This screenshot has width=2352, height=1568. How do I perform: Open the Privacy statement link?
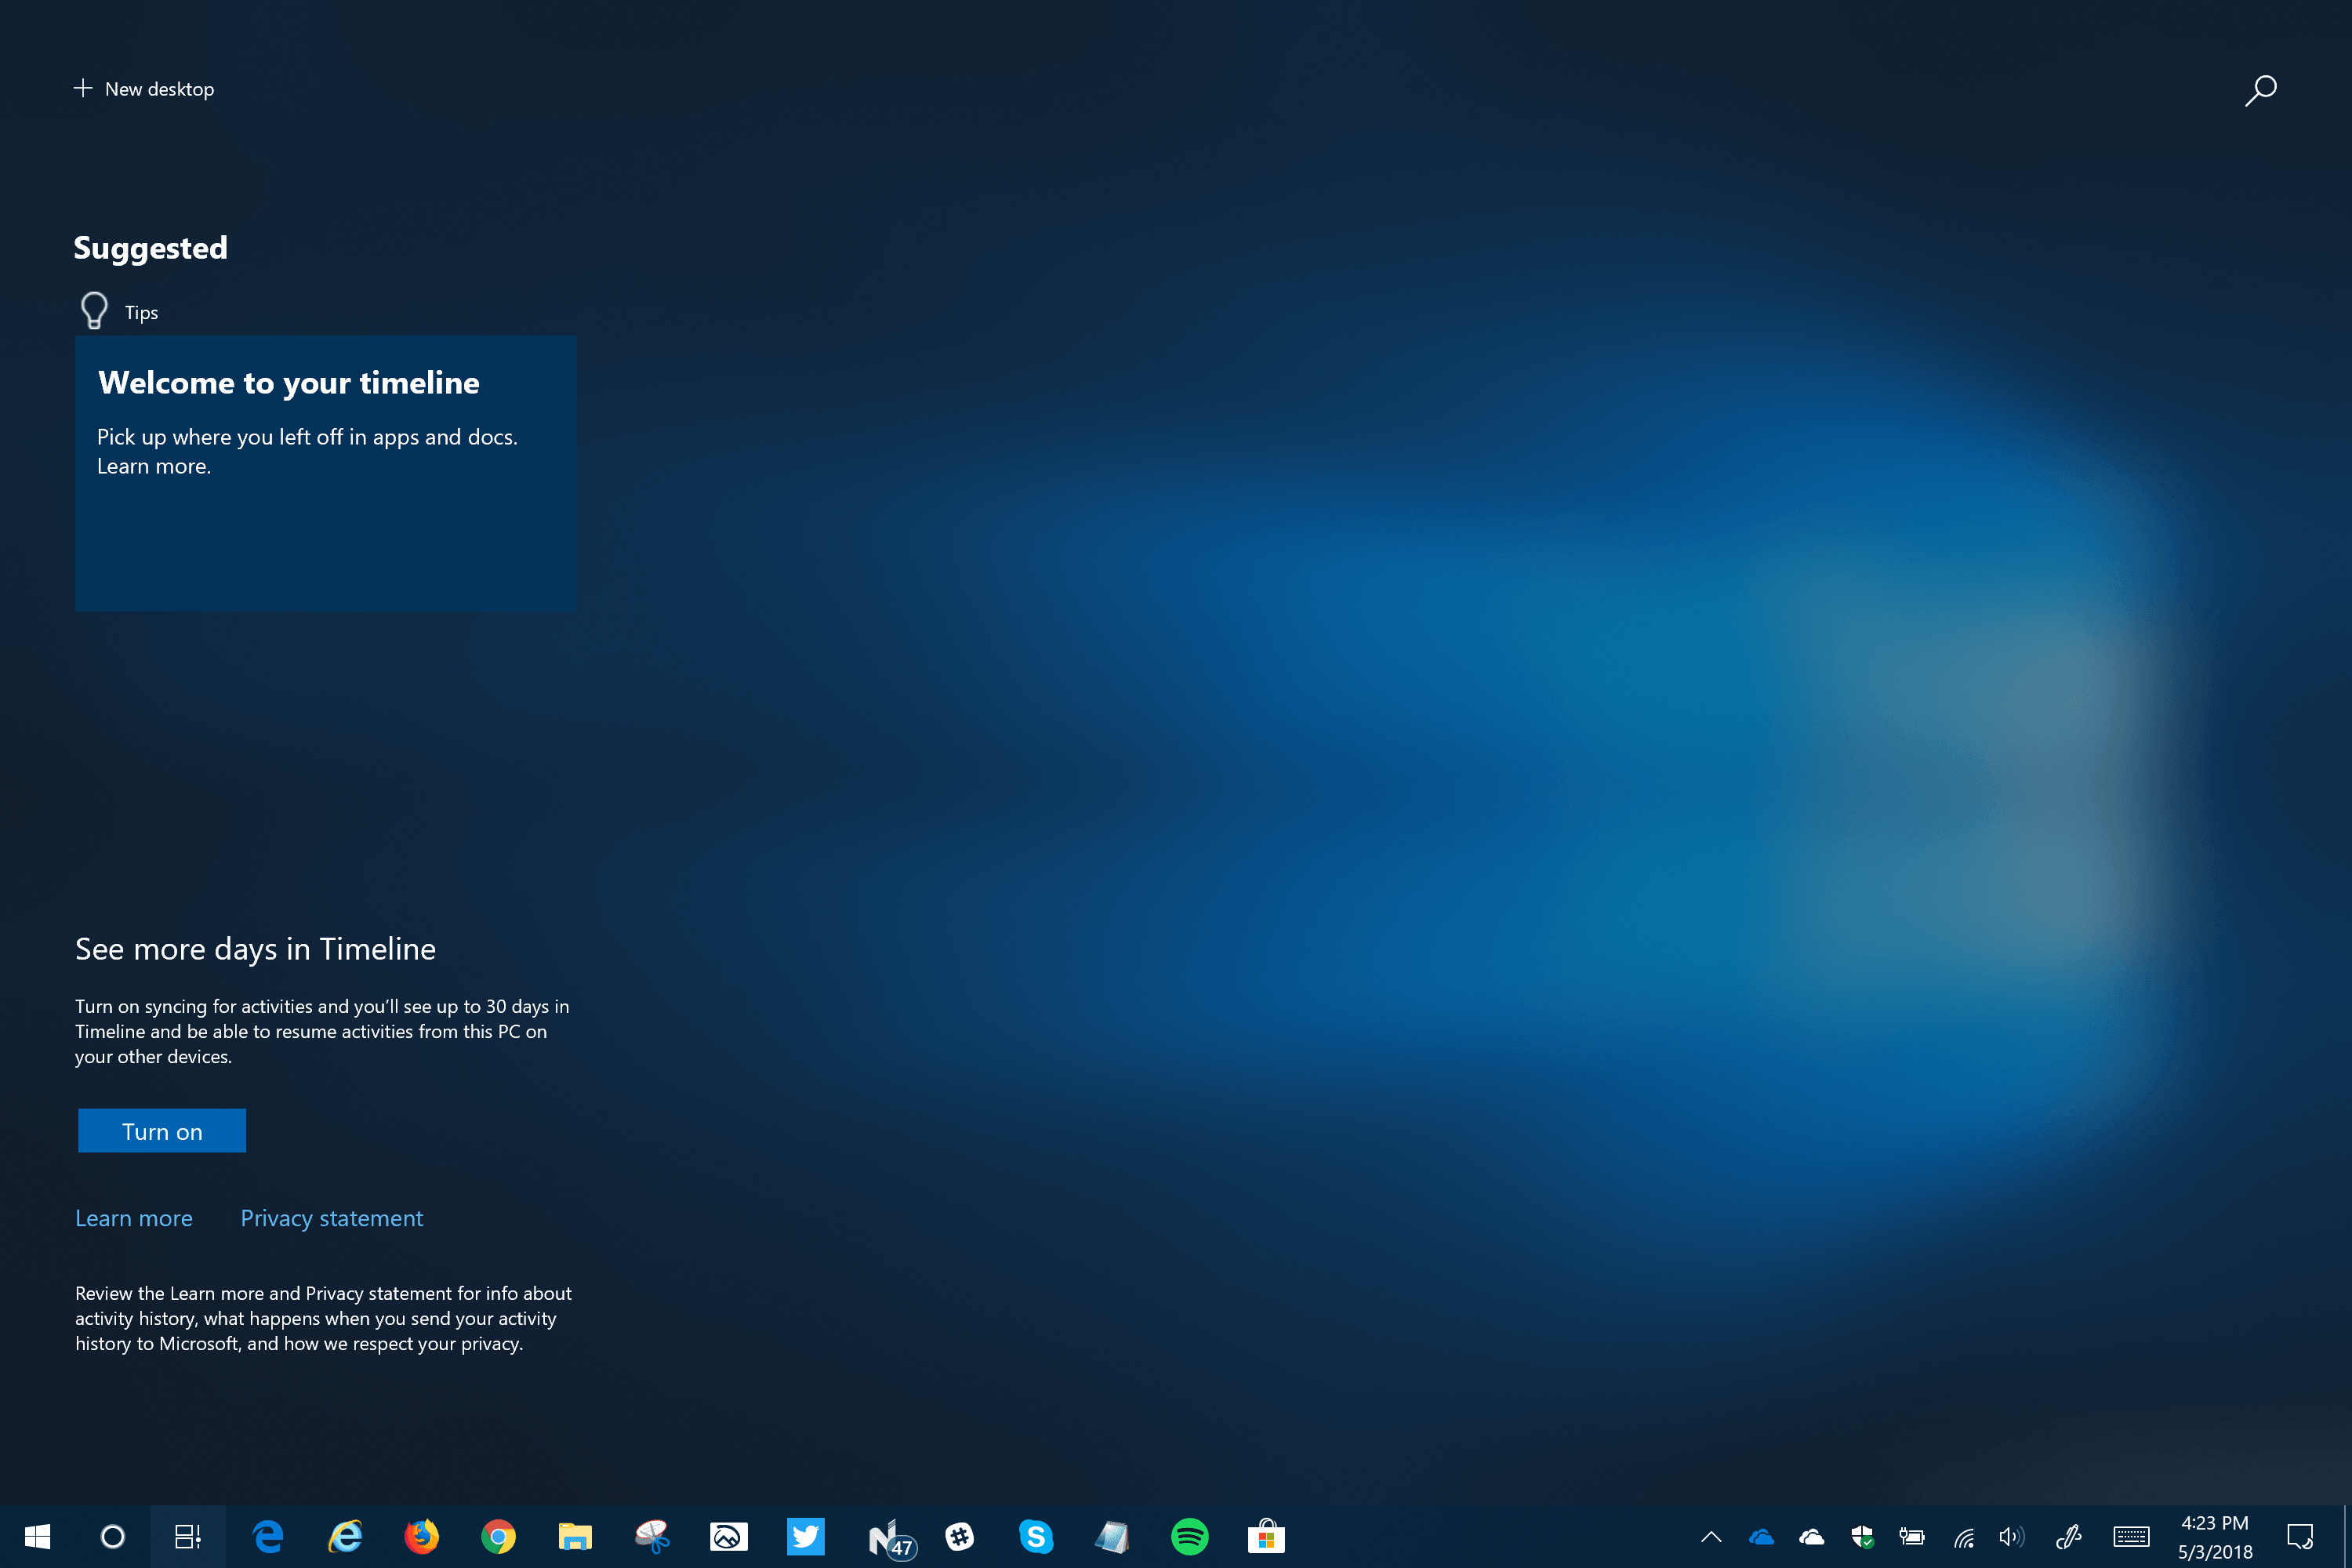pos(331,1218)
